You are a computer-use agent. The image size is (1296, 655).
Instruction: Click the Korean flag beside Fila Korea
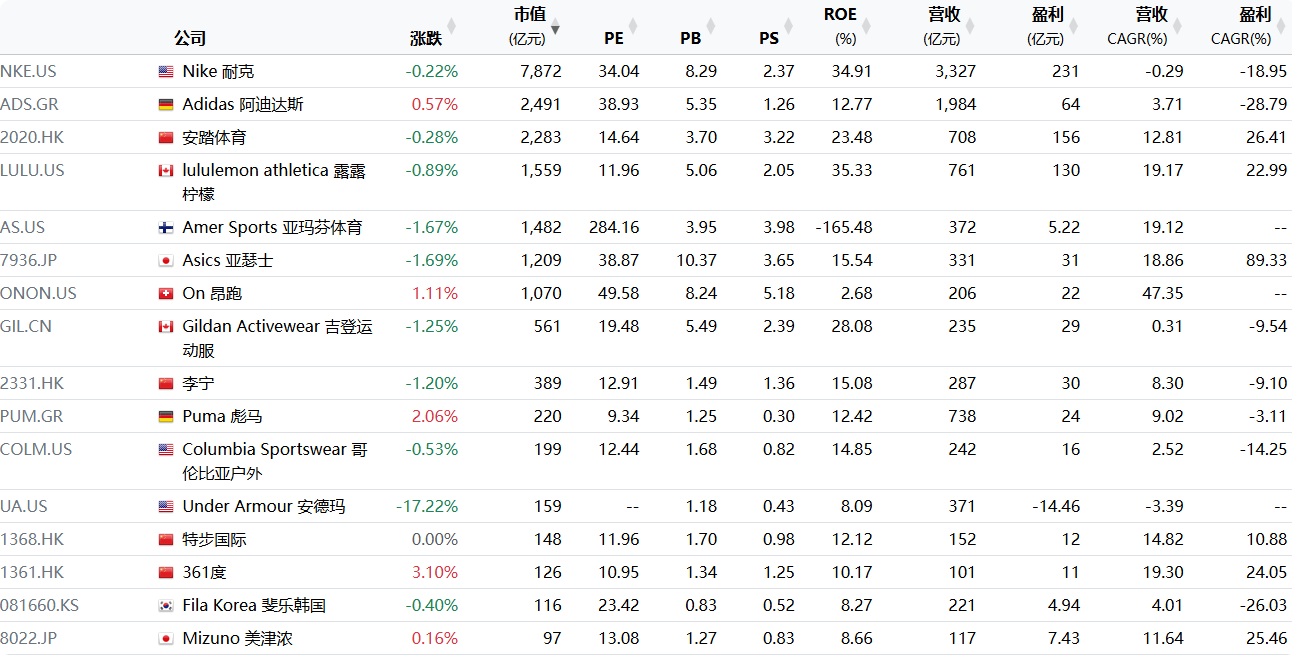tap(166, 606)
